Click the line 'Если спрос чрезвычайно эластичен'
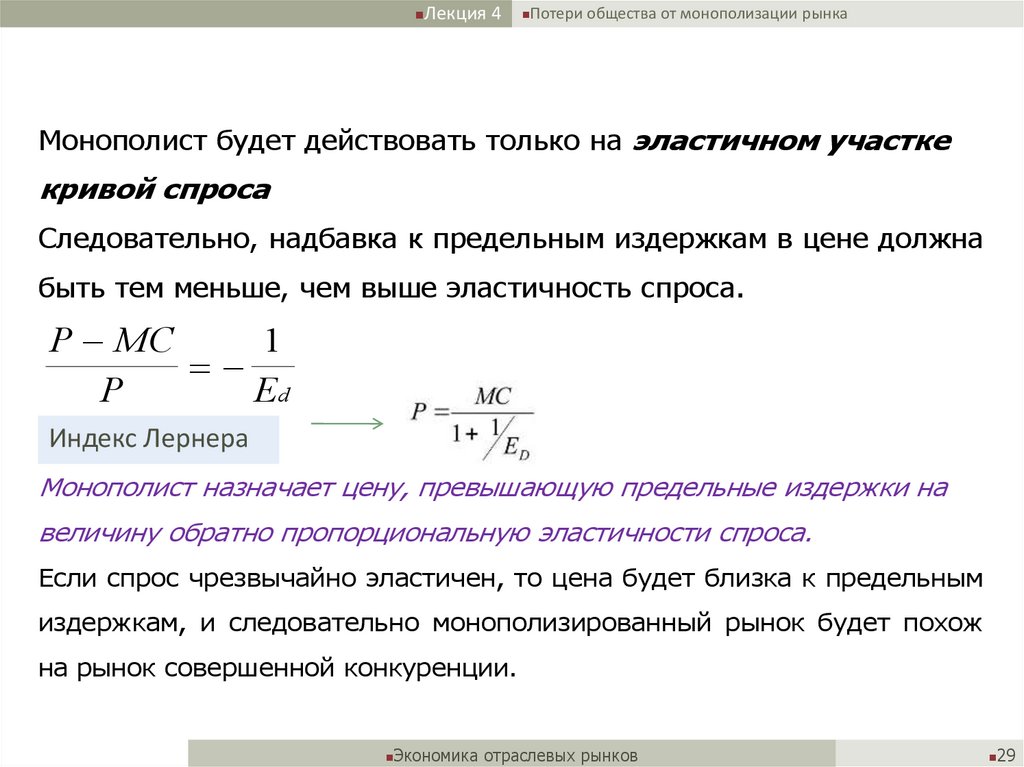The image size is (1024, 767). 510,579
